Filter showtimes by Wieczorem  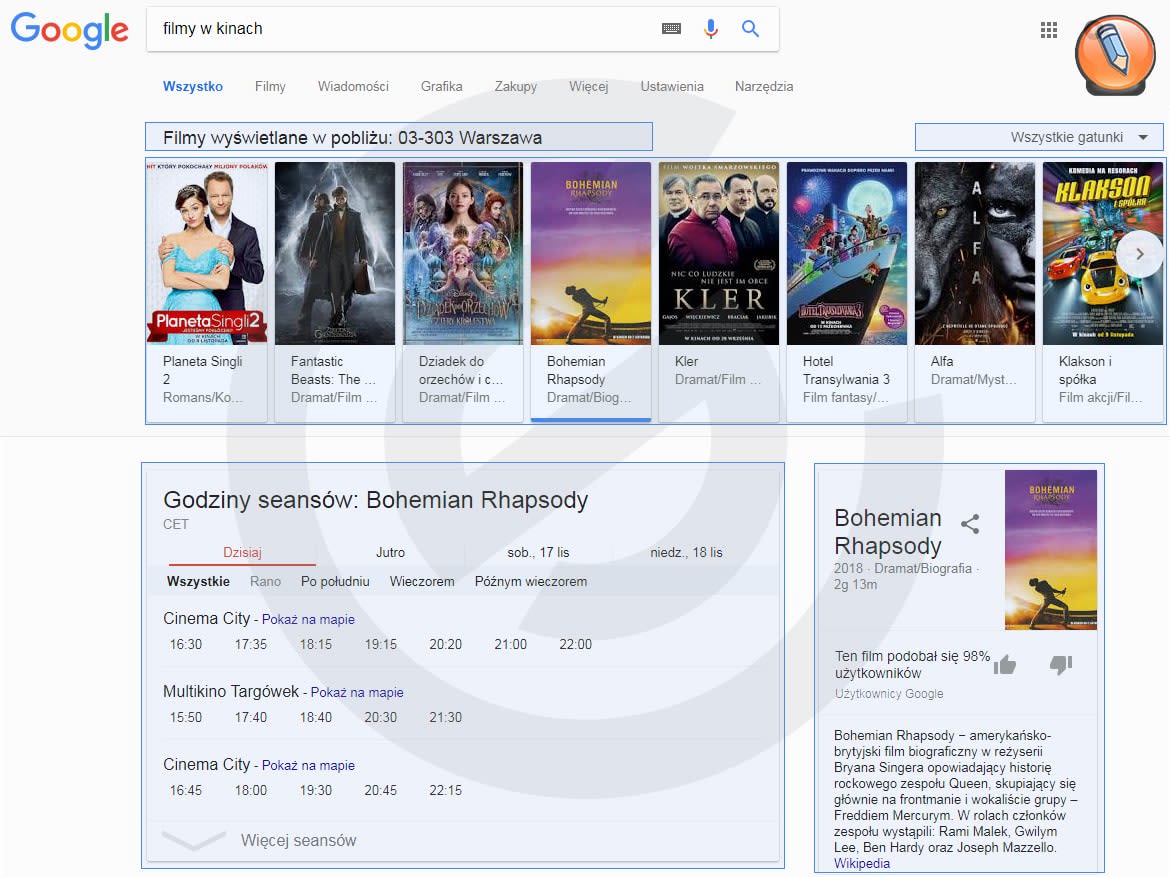[422, 581]
